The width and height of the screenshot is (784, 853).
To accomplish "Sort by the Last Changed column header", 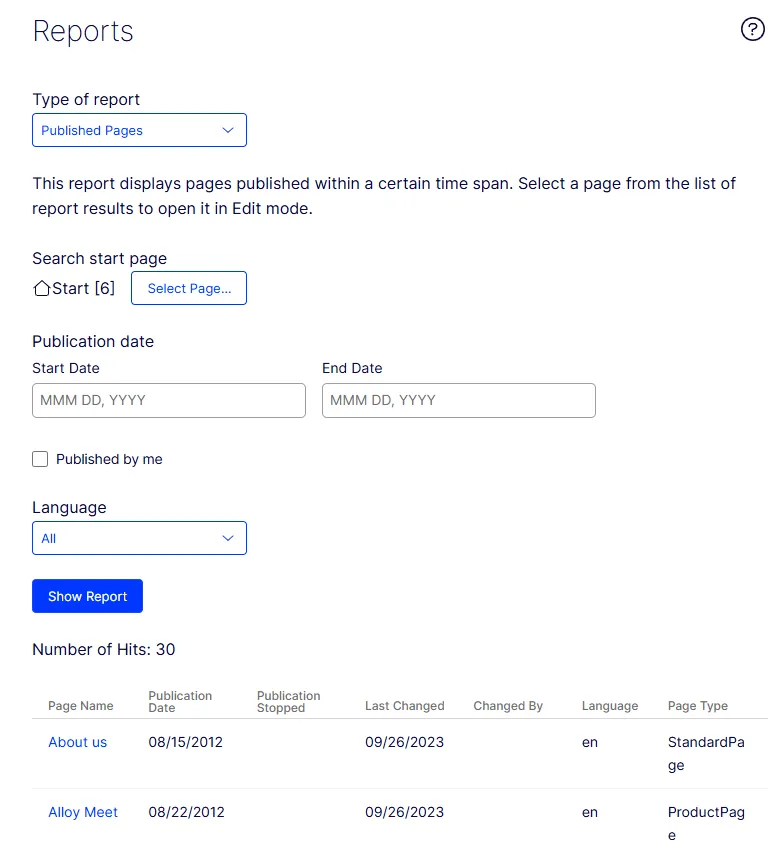I will click(x=405, y=706).
